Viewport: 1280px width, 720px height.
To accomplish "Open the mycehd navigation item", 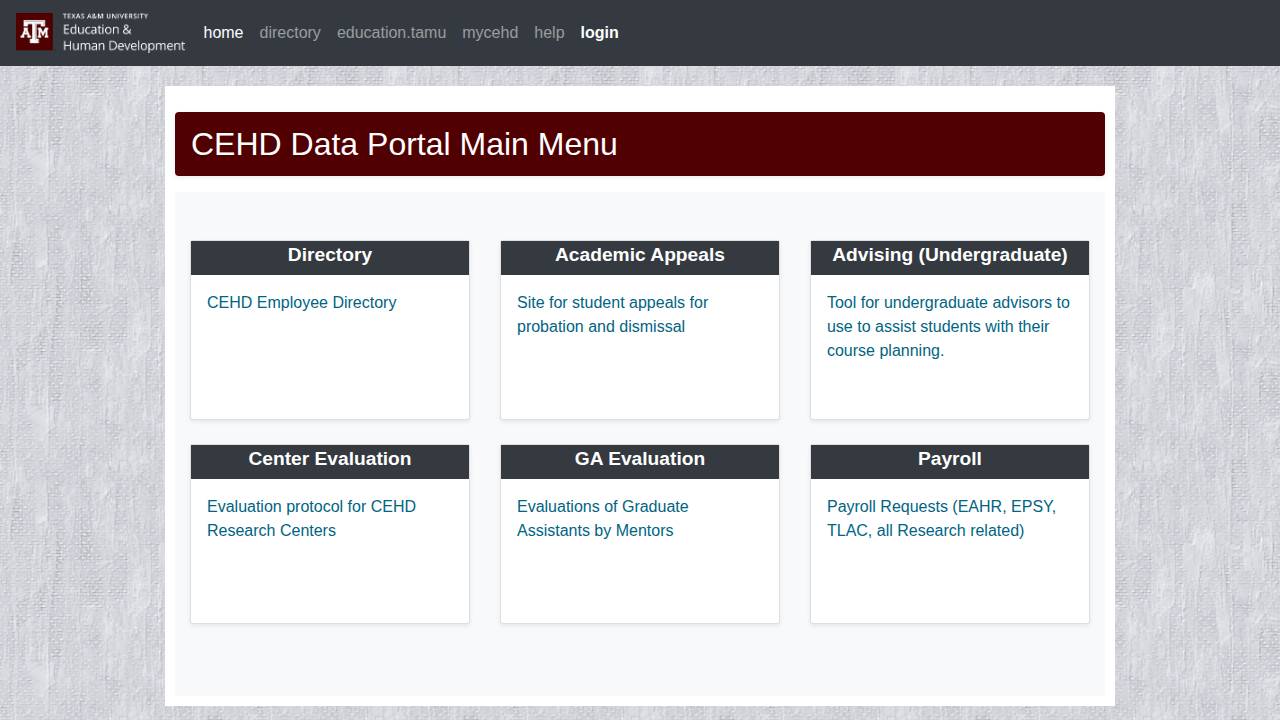I will 490,33.
